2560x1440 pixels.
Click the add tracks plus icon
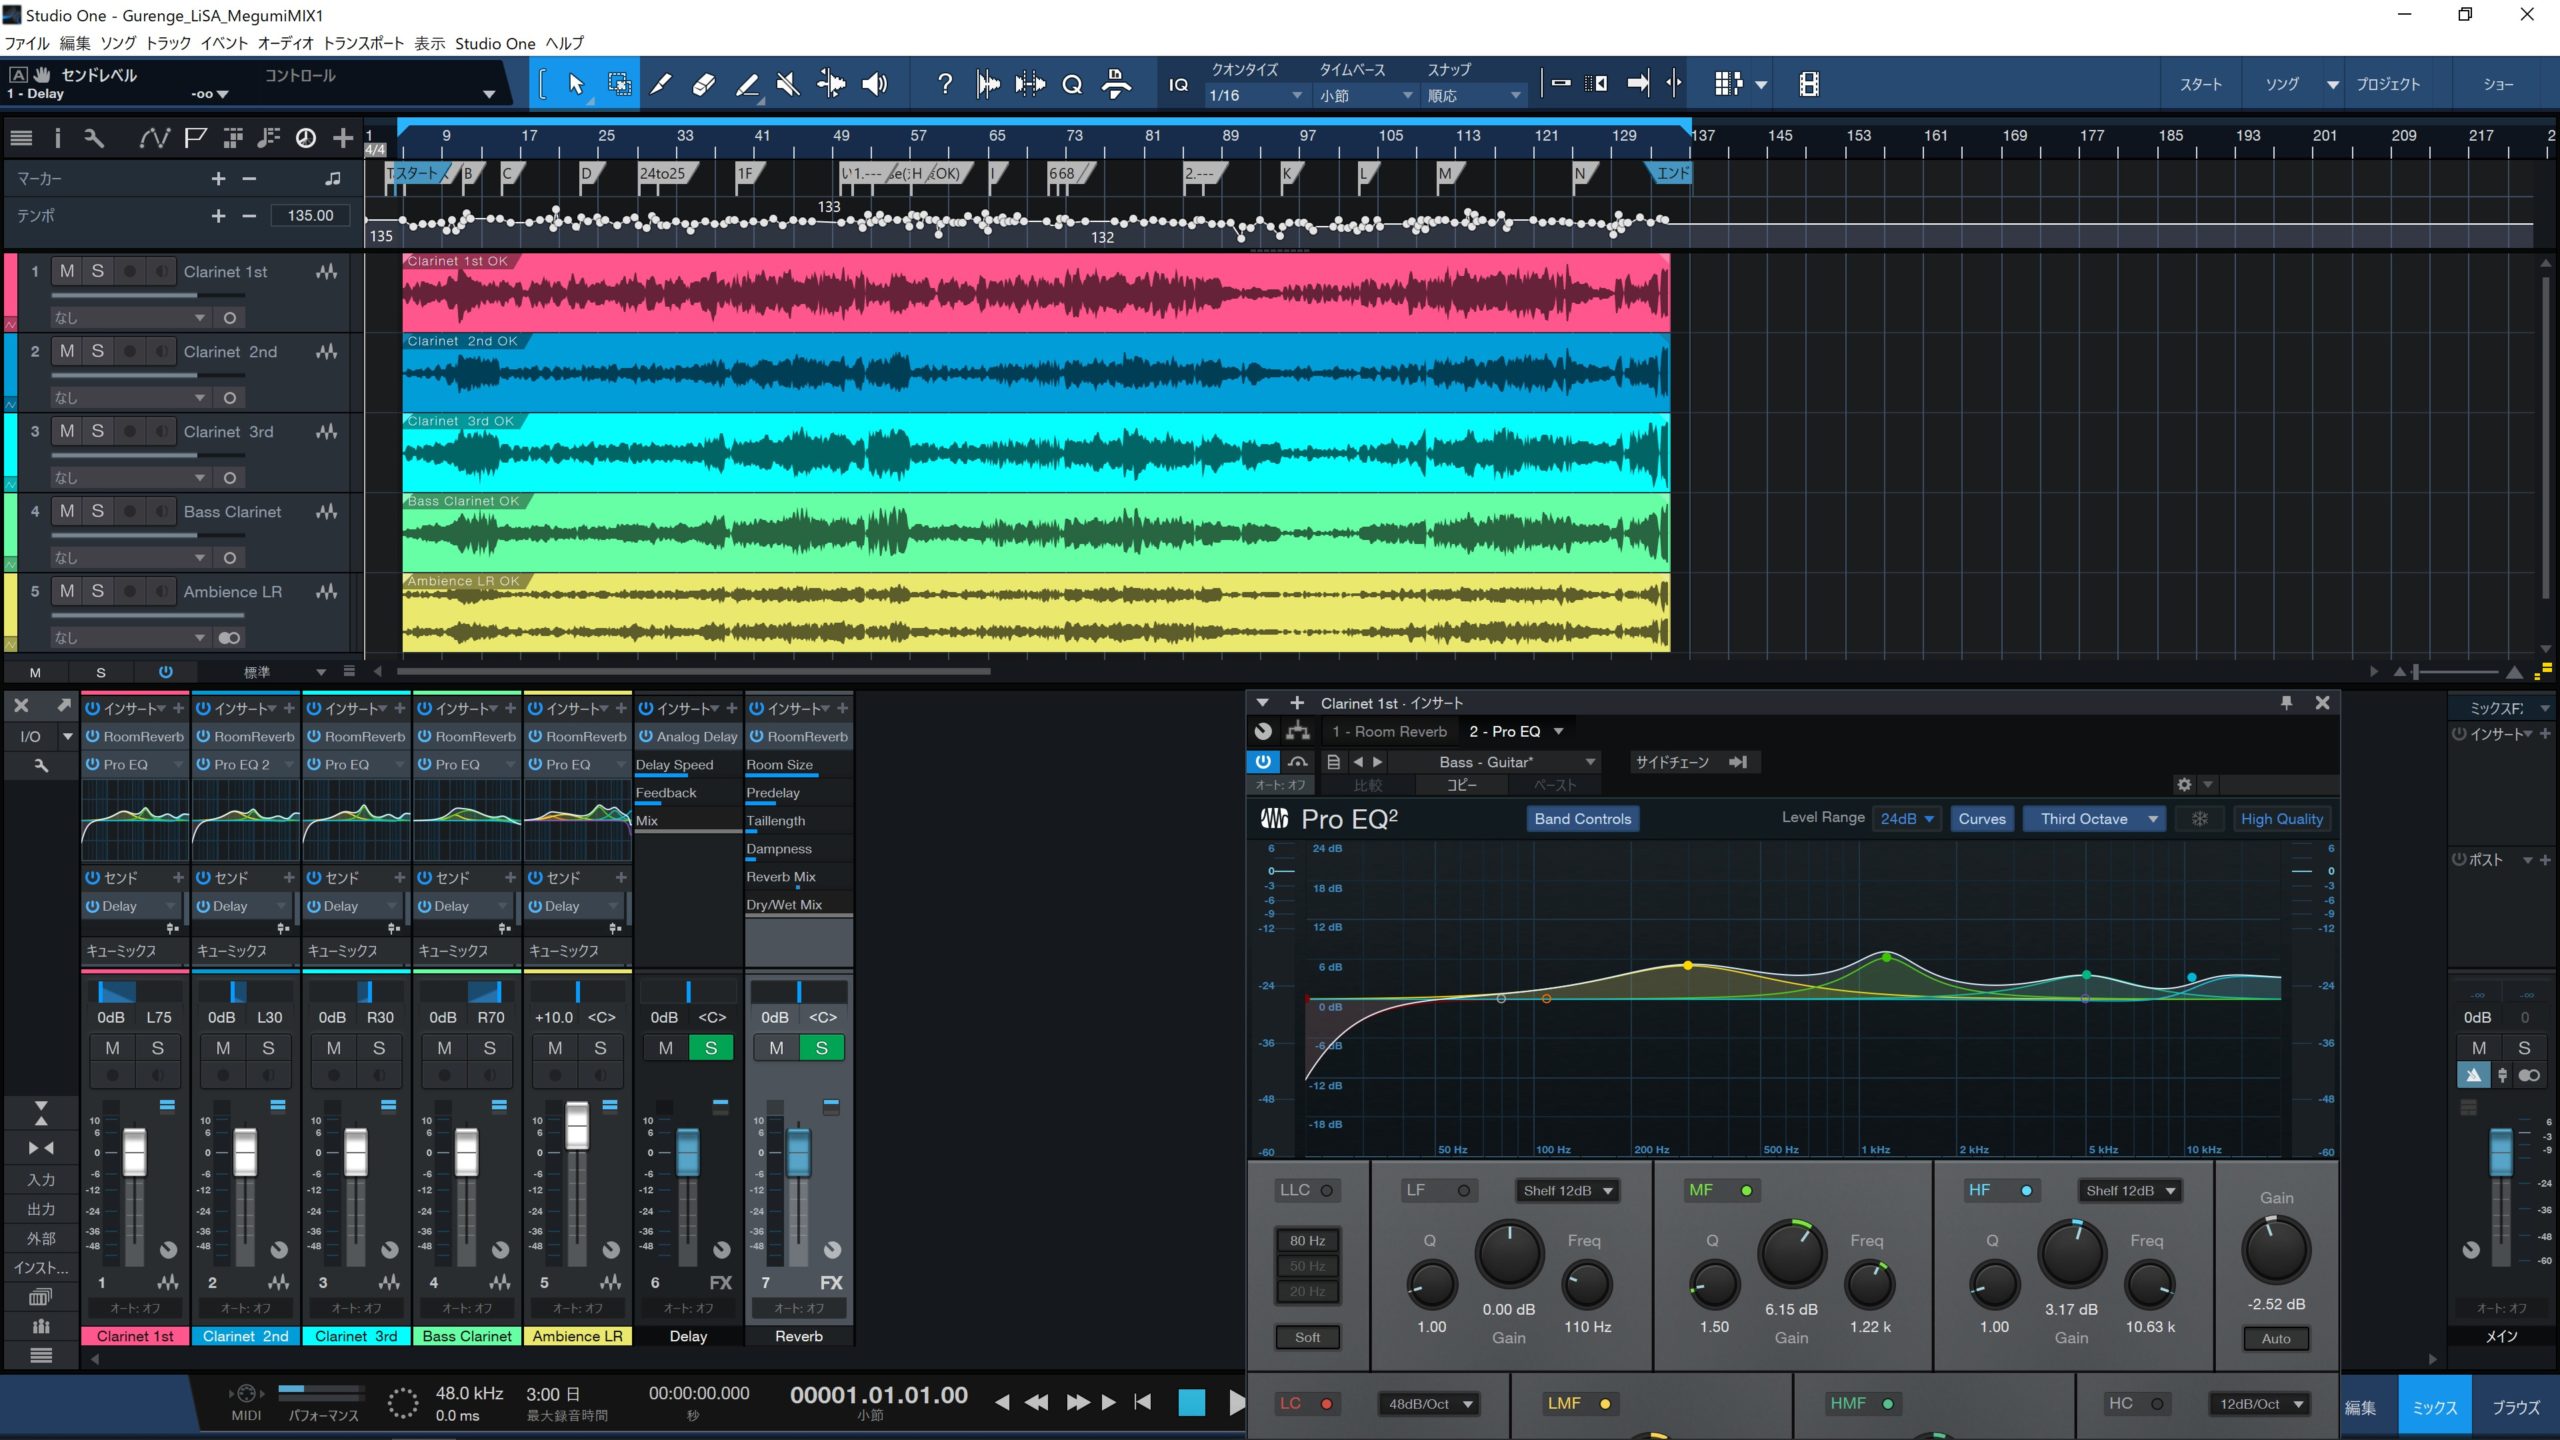point(343,138)
